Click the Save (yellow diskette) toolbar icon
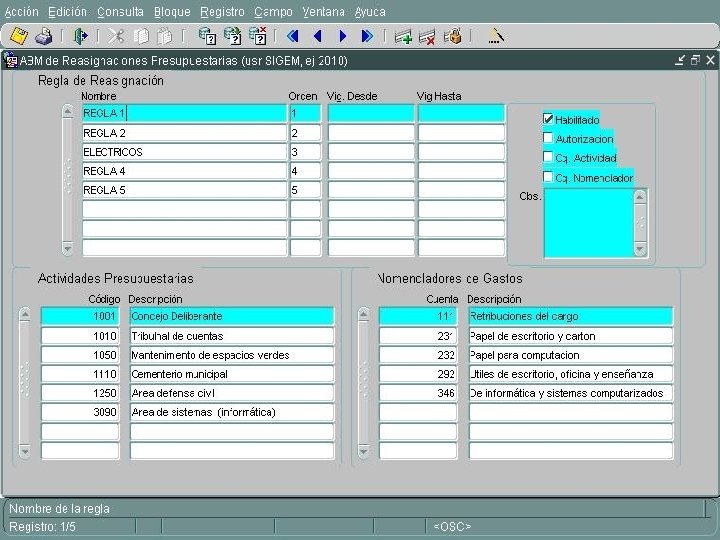 click(19, 36)
